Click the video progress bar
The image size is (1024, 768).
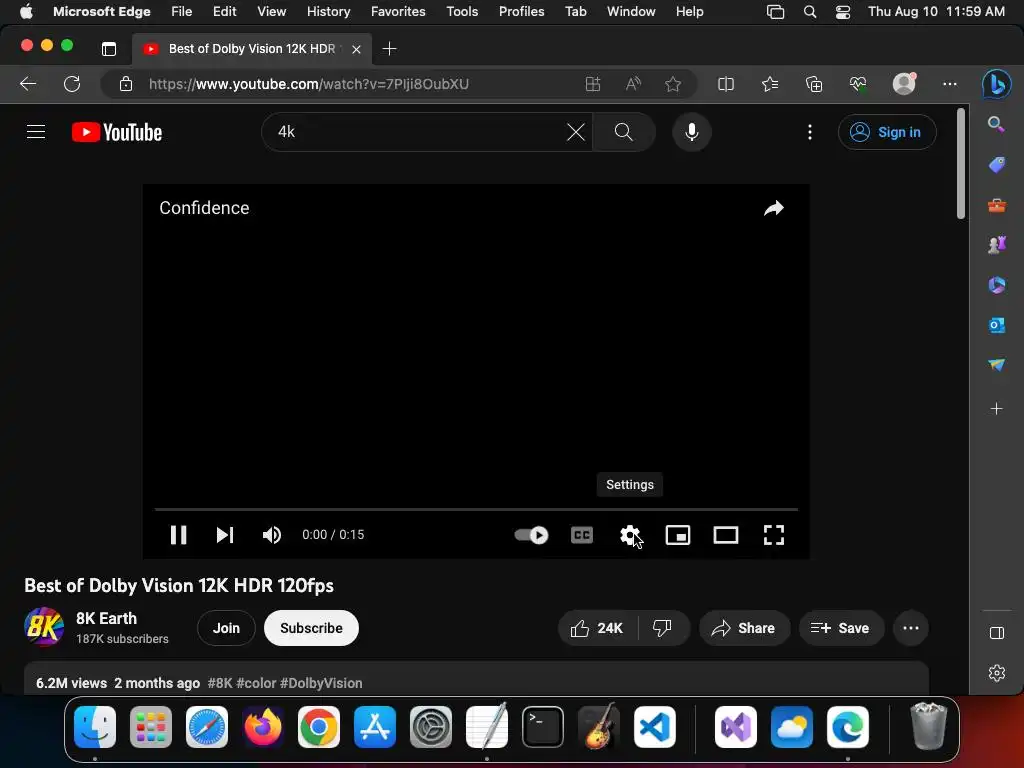[x=476, y=509]
